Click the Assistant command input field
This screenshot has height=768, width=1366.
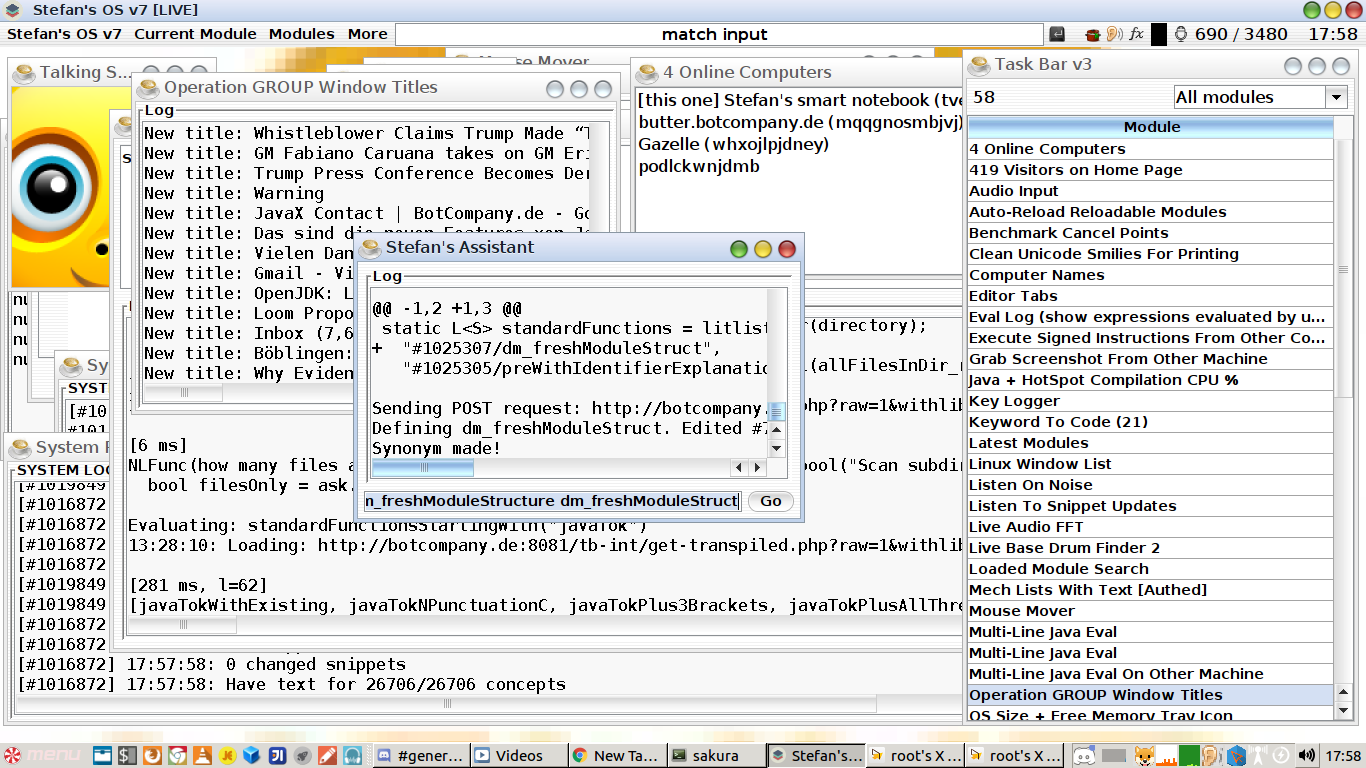[553, 501]
